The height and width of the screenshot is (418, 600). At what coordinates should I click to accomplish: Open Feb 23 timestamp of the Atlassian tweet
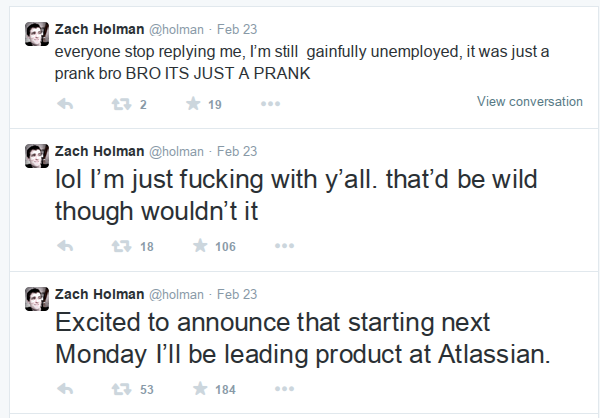point(237,294)
